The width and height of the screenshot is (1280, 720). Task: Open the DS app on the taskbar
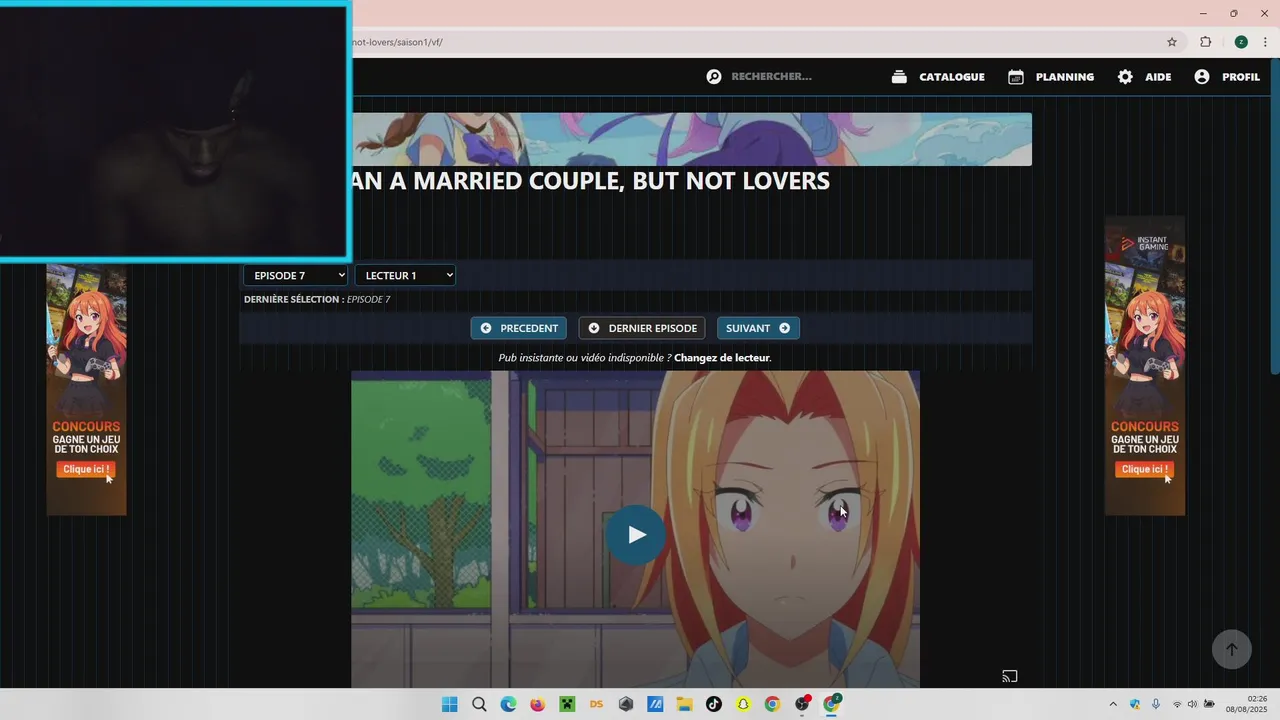click(596, 704)
